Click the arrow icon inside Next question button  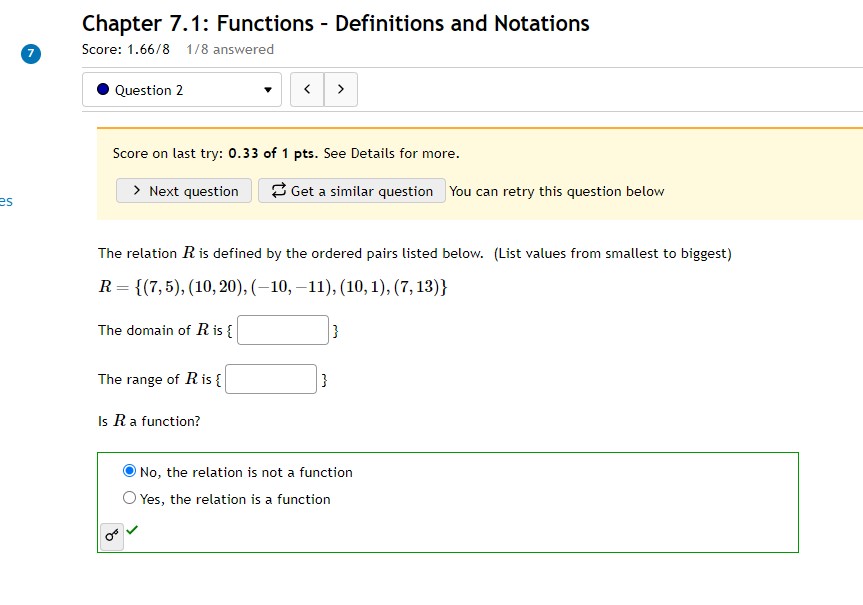pos(135,190)
